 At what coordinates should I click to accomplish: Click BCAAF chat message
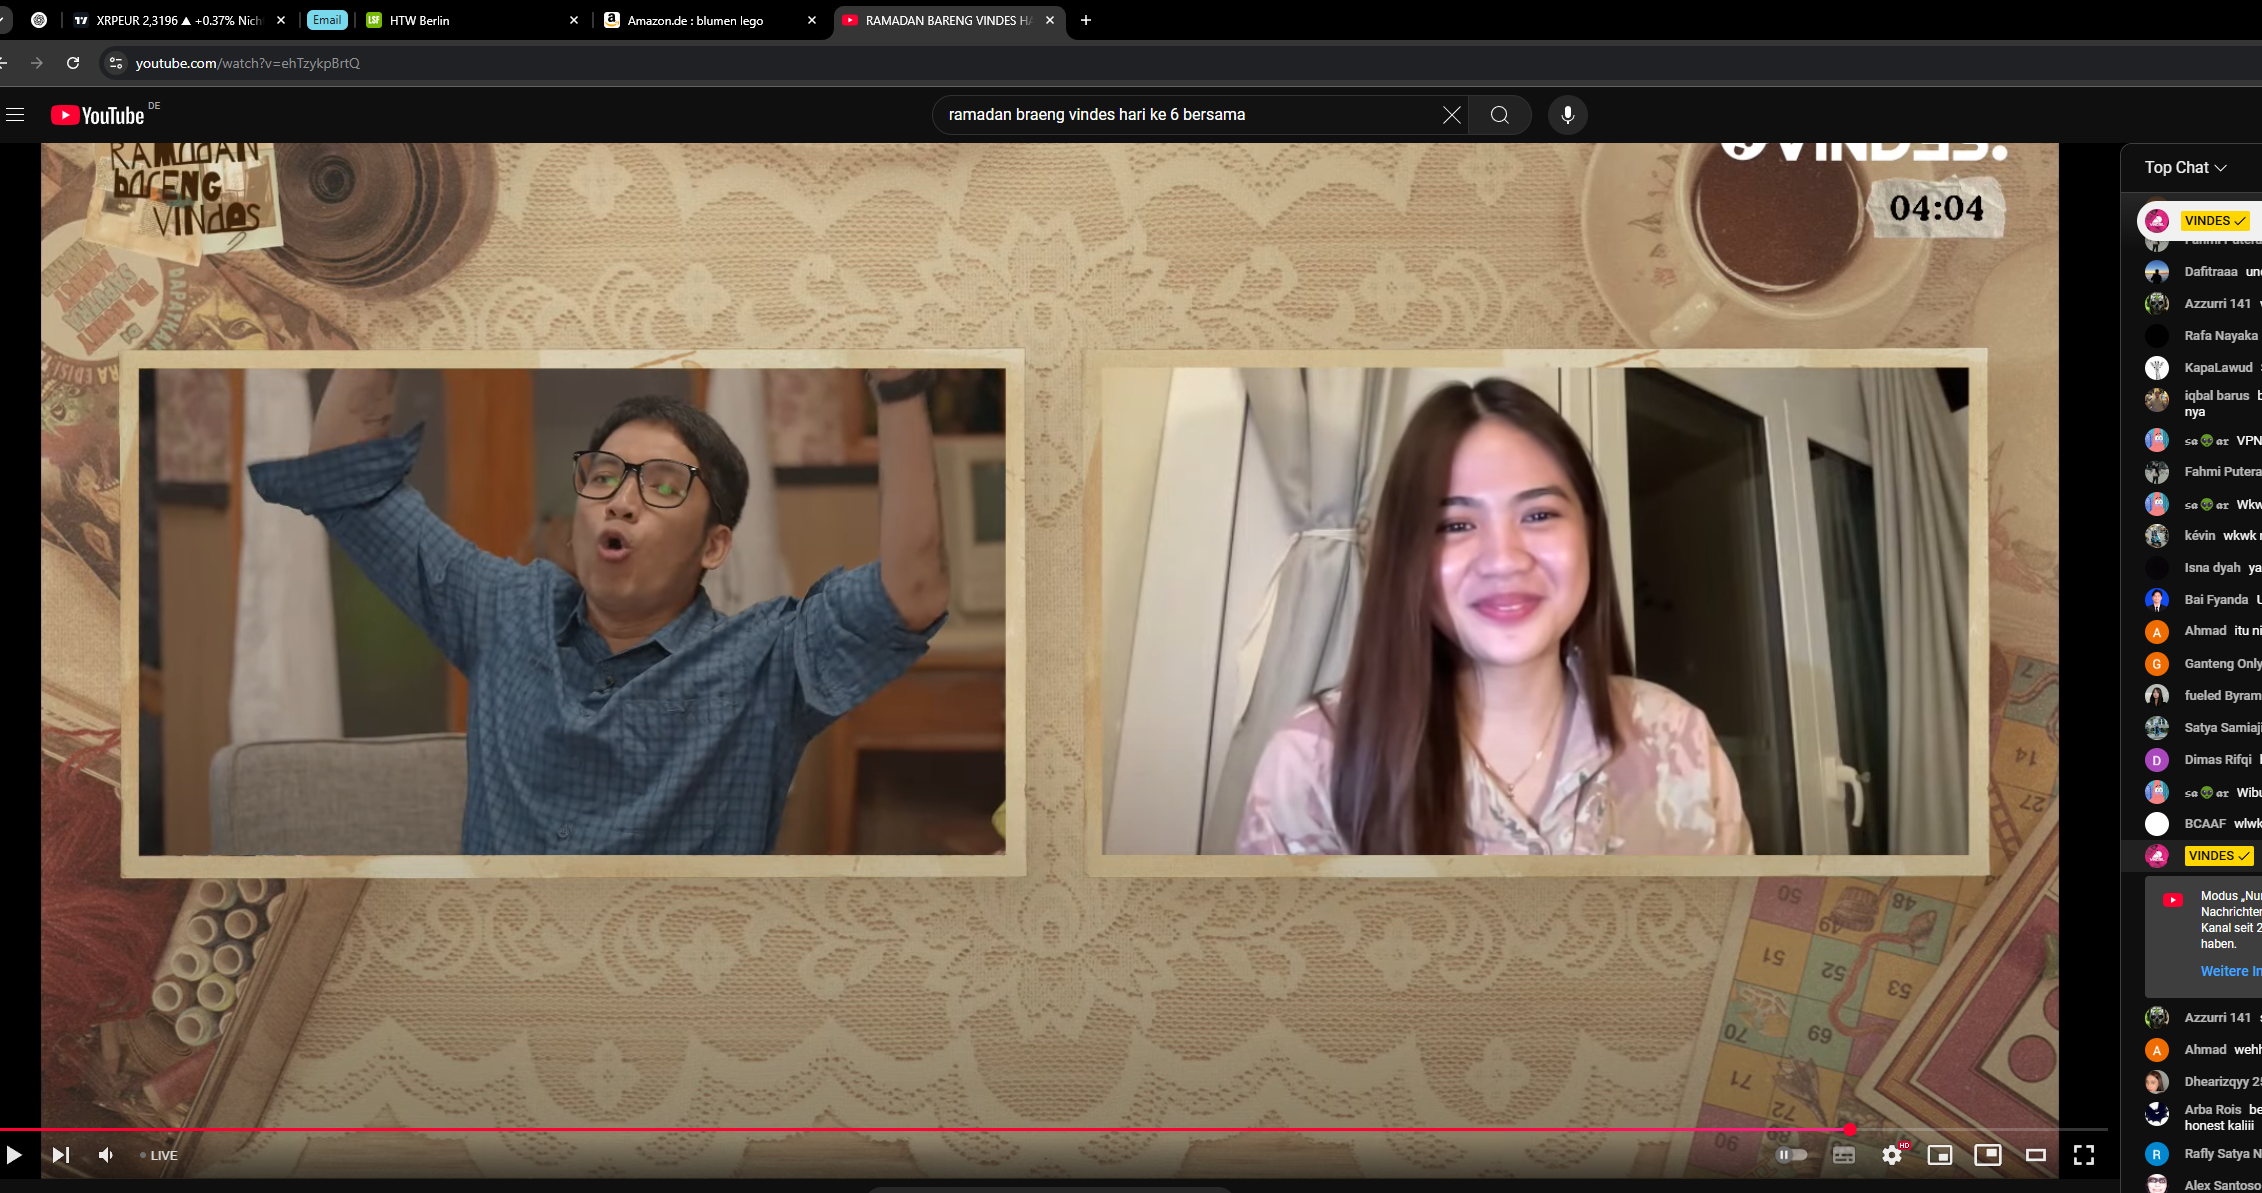[x=2203, y=823]
